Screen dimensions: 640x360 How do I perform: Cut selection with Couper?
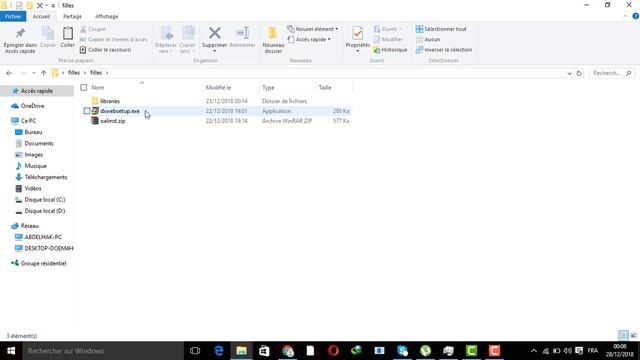tap(93, 29)
